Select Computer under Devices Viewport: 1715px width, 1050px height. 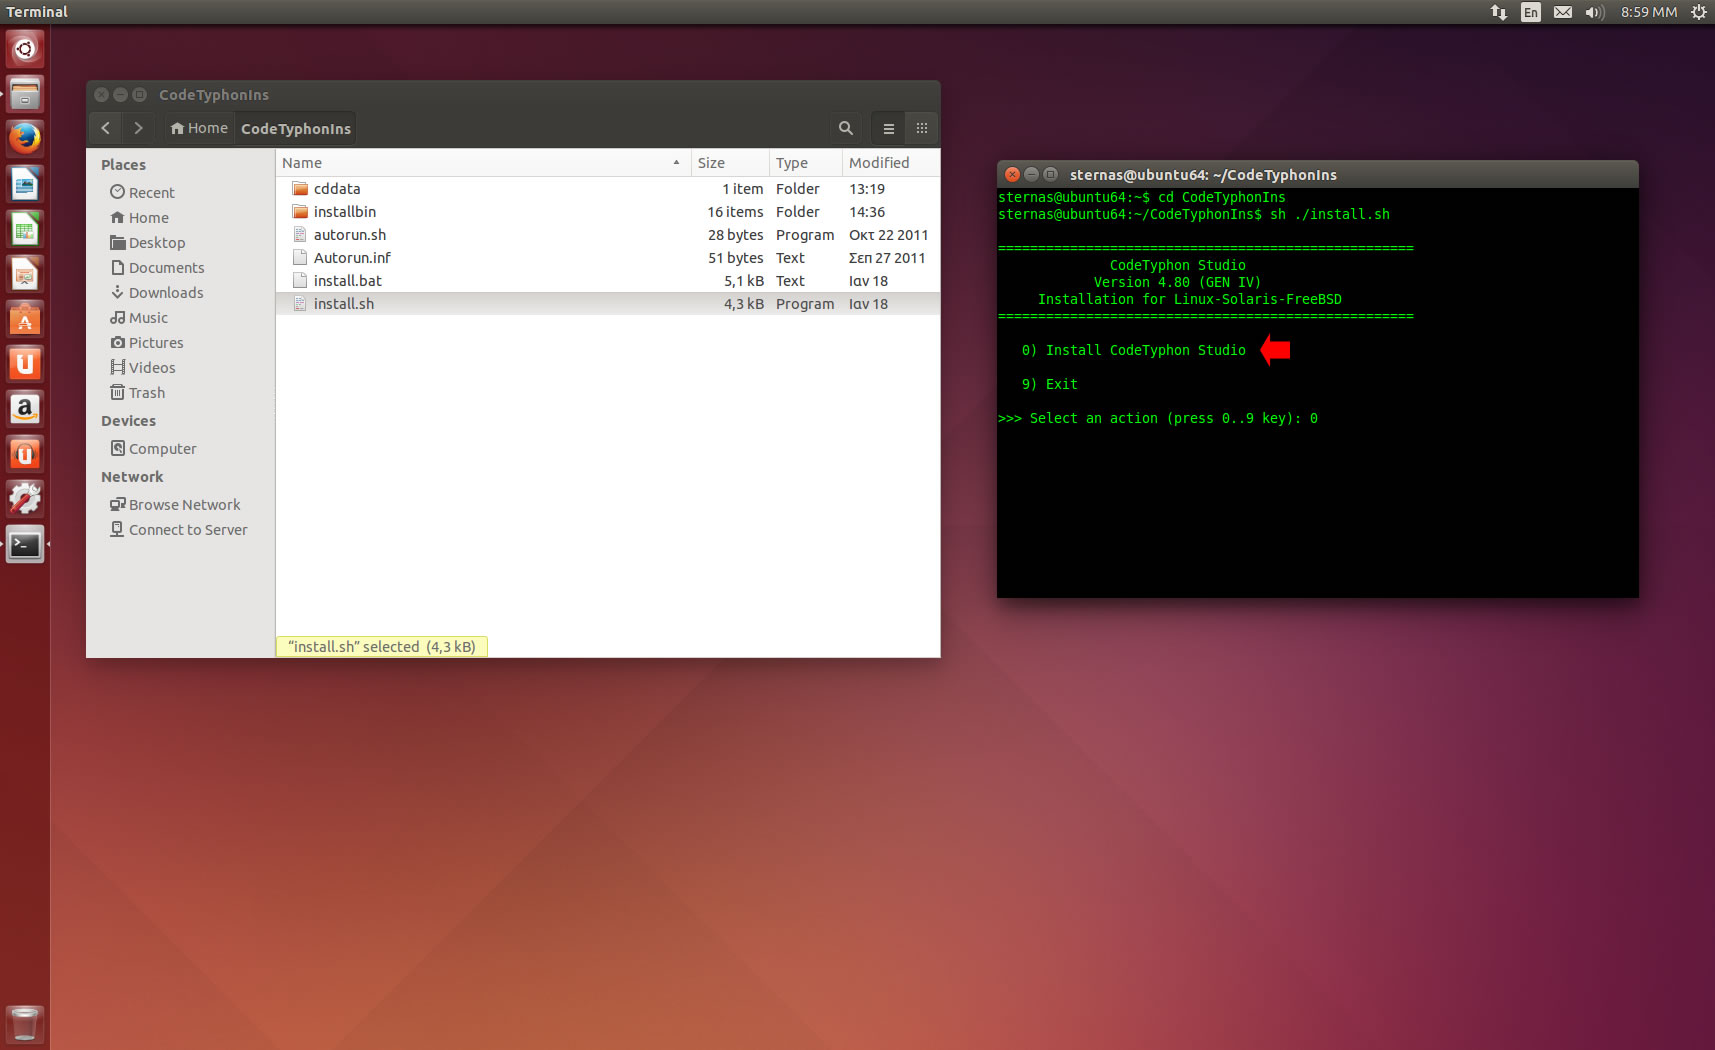coord(153,448)
